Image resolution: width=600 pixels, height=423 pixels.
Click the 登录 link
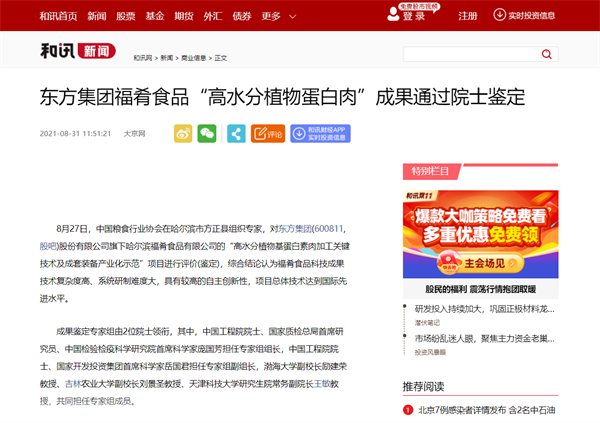(x=414, y=16)
